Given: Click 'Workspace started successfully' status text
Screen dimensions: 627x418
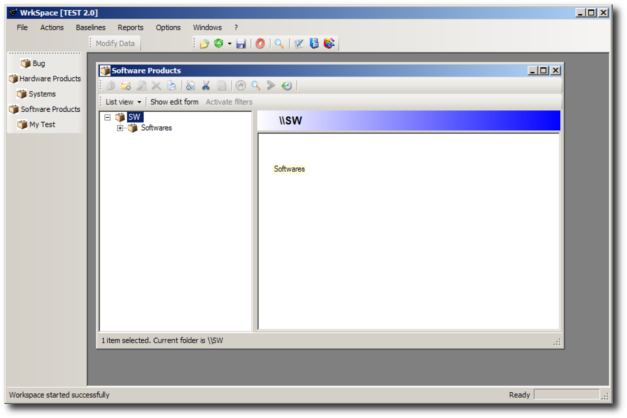Looking at the screenshot, I should [59, 395].
